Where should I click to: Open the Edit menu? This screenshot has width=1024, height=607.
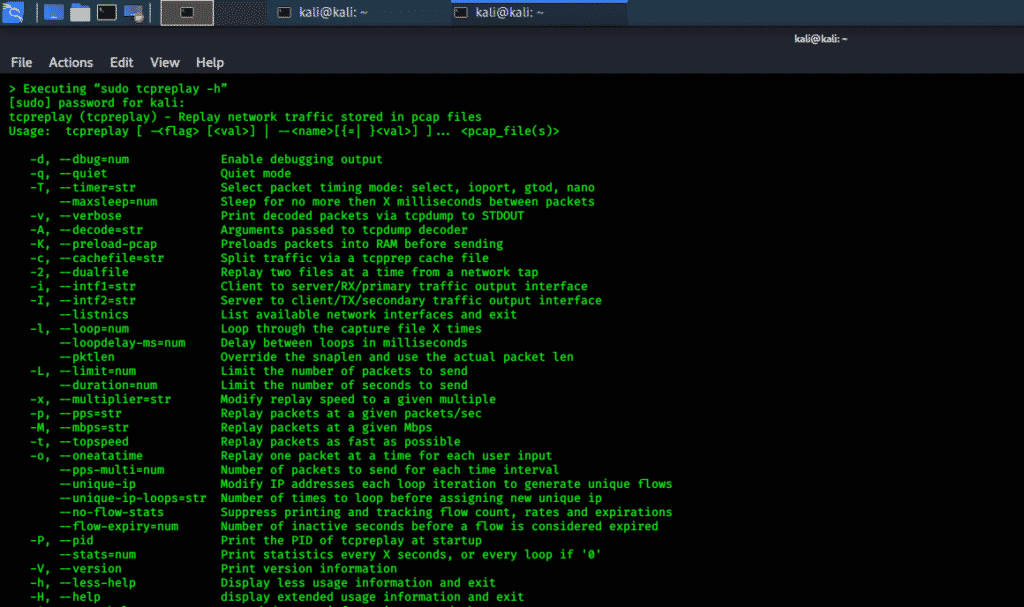[121, 62]
